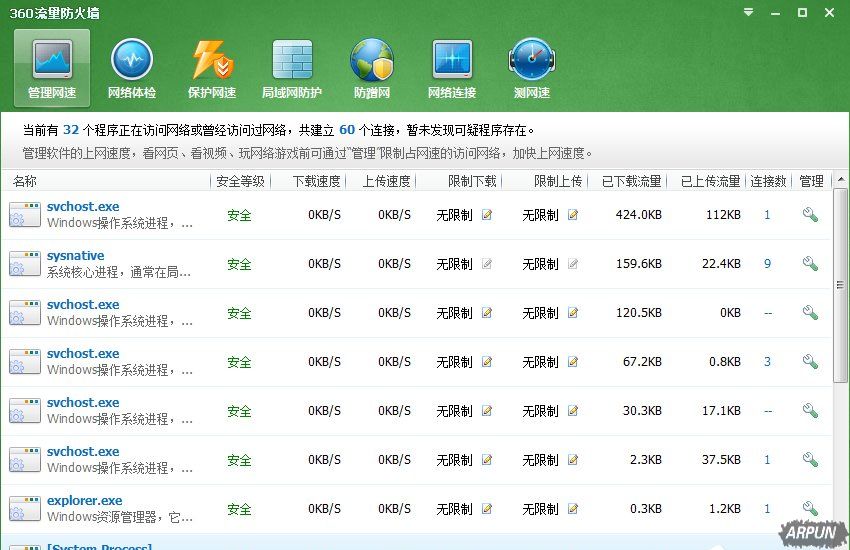Click the 安全等级 column header
The width and height of the screenshot is (850, 550).
click(x=240, y=181)
